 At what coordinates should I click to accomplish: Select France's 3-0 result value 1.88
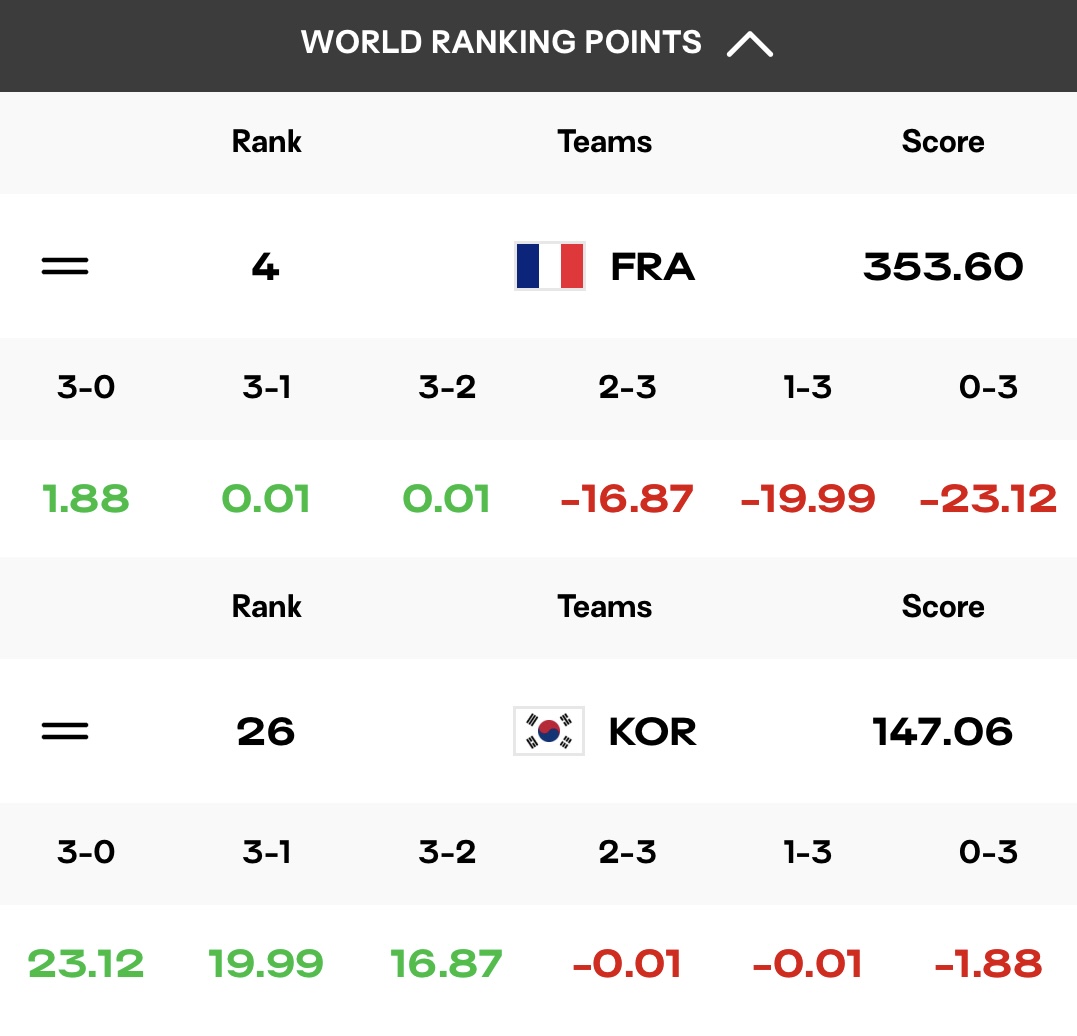point(86,499)
